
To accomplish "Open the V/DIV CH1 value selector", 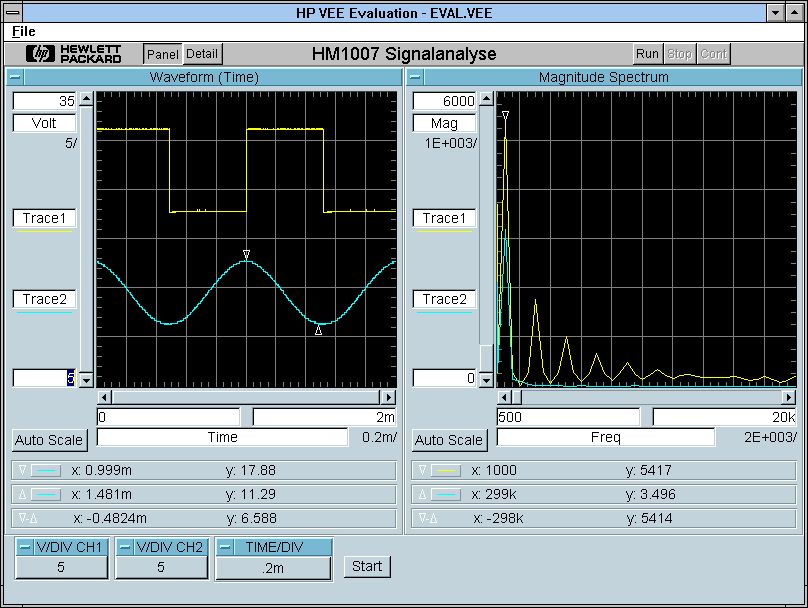I will pos(61,567).
